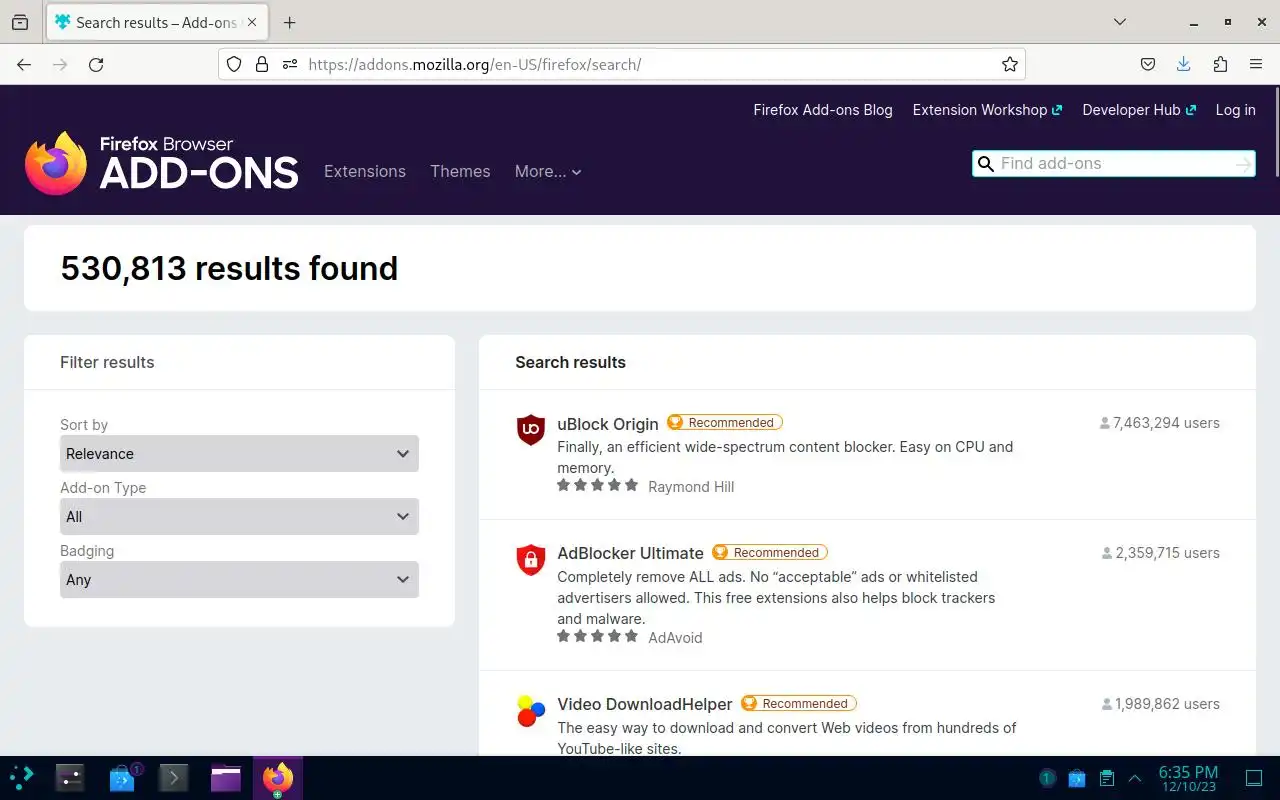Open the Extension Workshop link
Screen dimensions: 1280x800
pyautogui.click(x=987, y=110)
